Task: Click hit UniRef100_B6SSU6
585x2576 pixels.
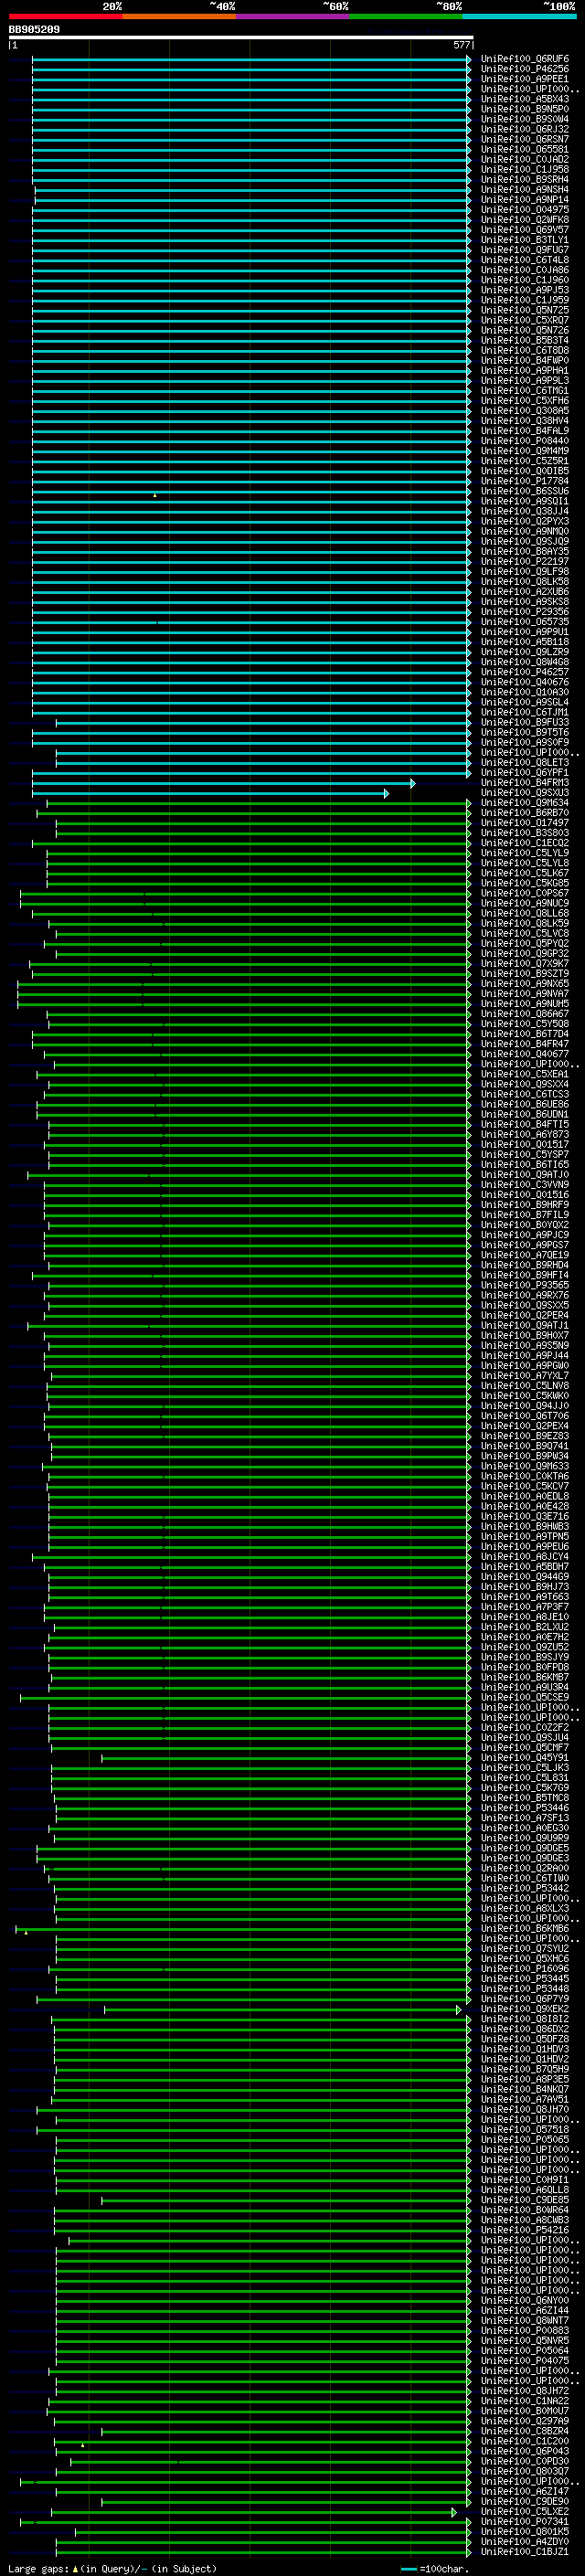Action: tap(525, 491)
